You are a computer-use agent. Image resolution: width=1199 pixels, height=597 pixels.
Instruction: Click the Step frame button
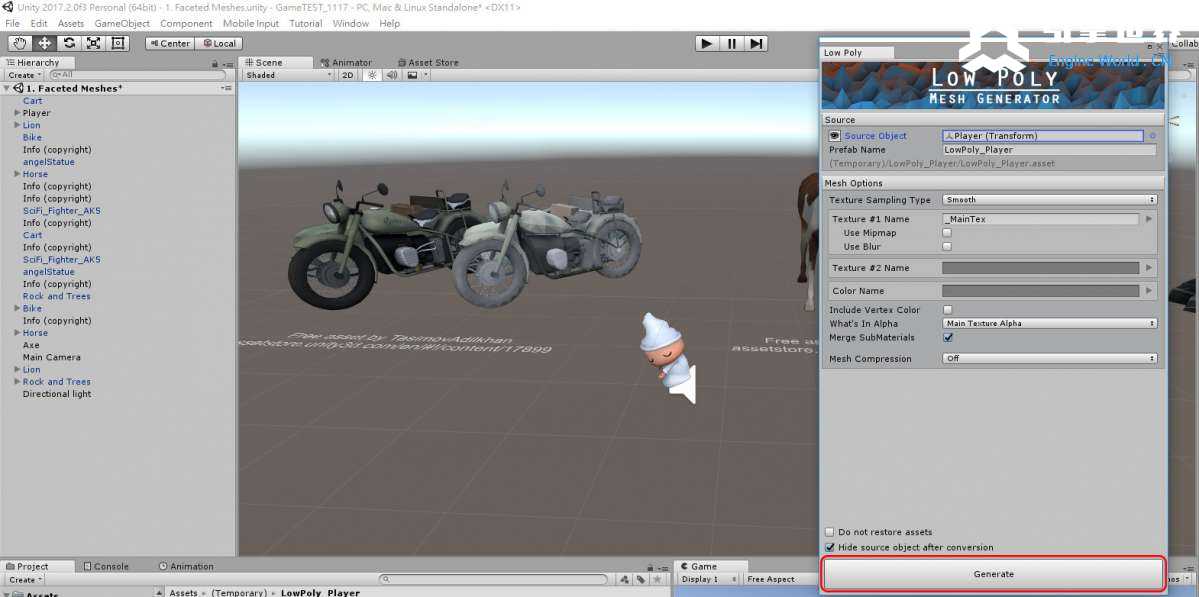tap(755, 44)
